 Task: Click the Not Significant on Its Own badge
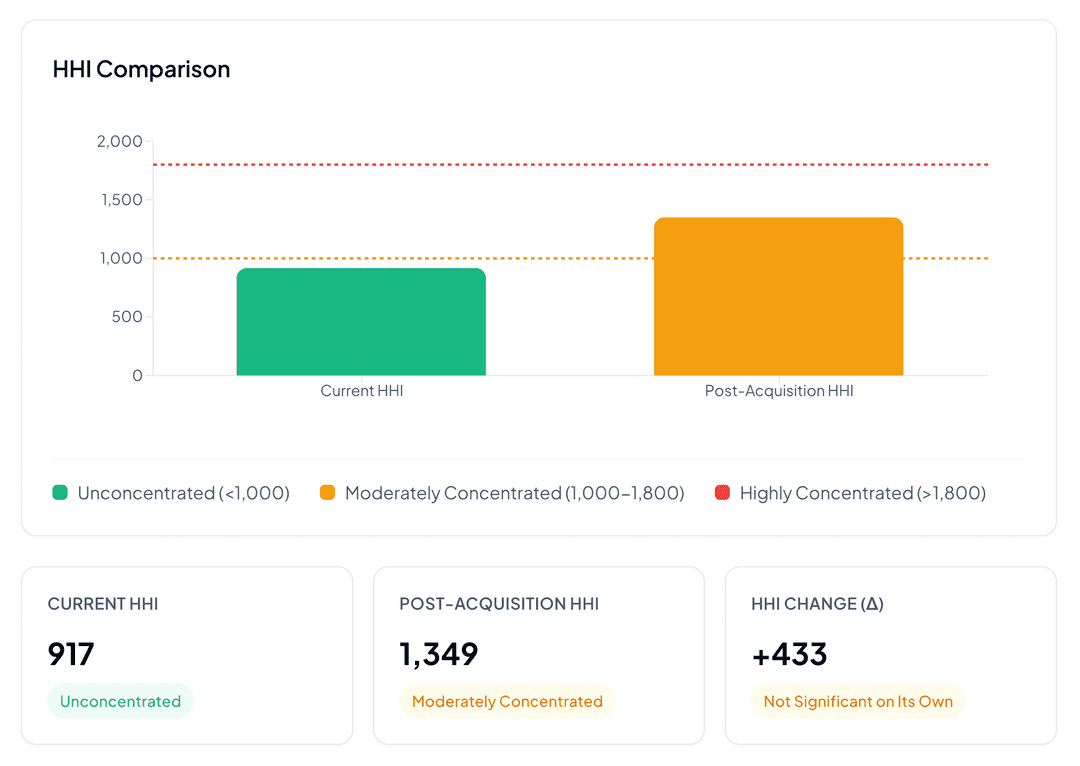(857, 701)
